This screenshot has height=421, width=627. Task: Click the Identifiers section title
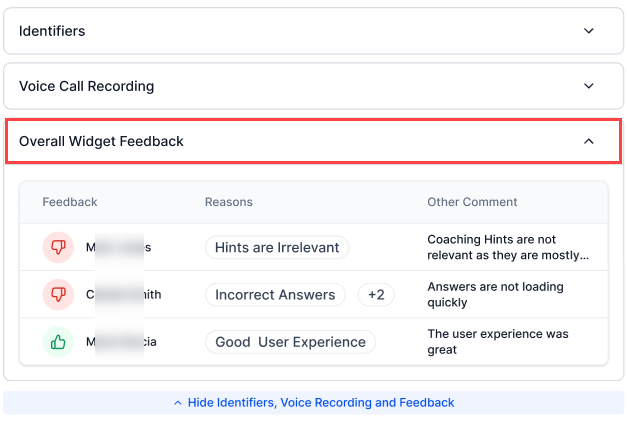tap(52, 31)
